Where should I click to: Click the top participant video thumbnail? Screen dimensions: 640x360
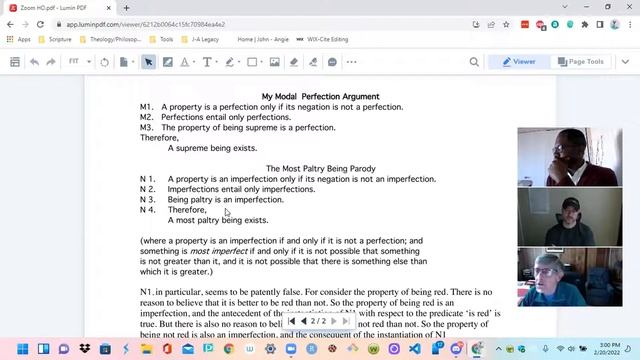(570, 157)
